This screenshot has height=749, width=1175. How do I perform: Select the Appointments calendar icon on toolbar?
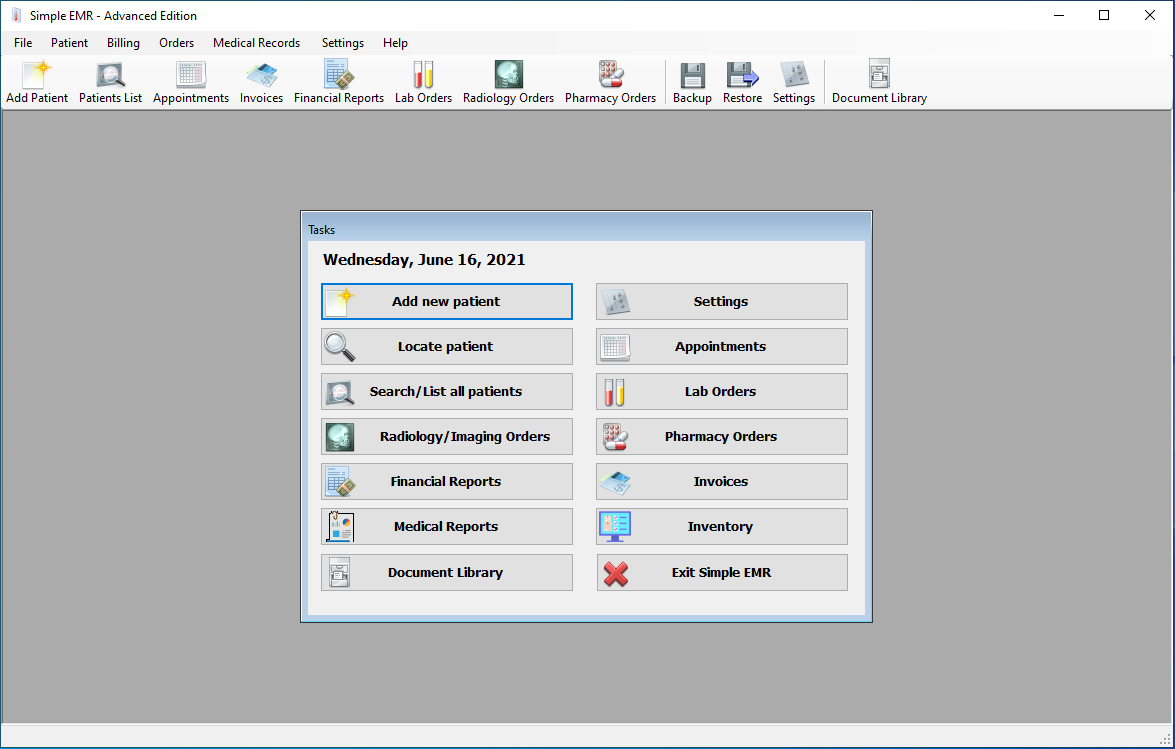(190, 80)
